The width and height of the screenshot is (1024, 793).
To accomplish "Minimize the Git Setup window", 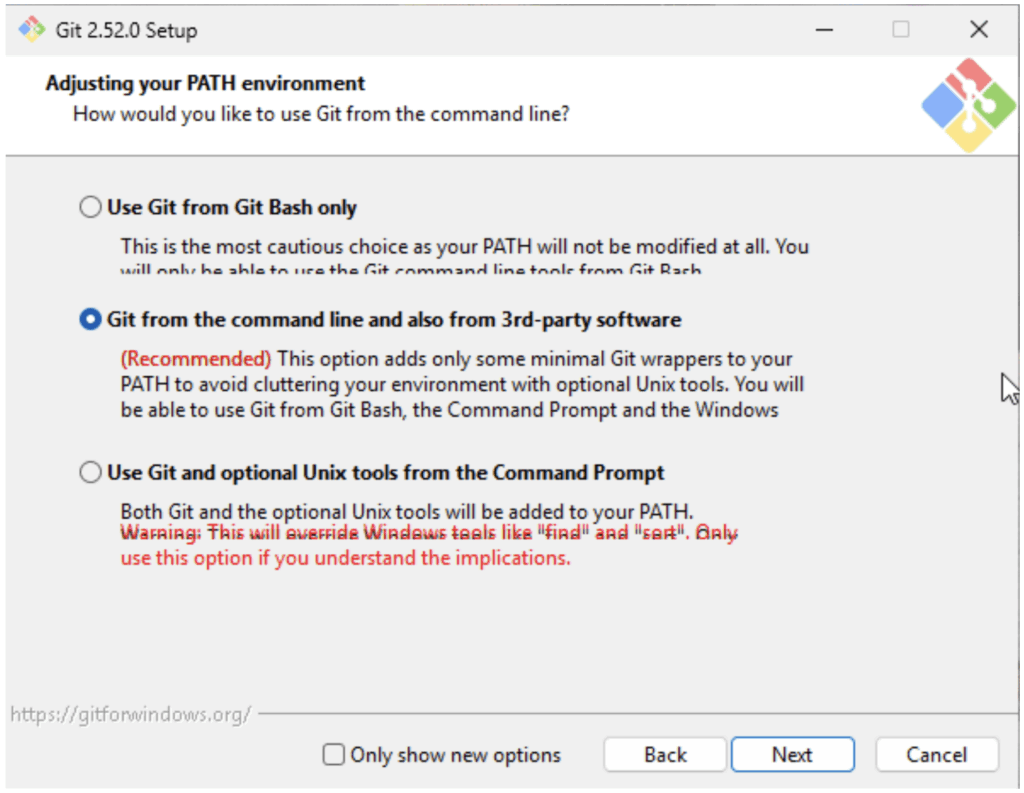I will click(825, 30).
